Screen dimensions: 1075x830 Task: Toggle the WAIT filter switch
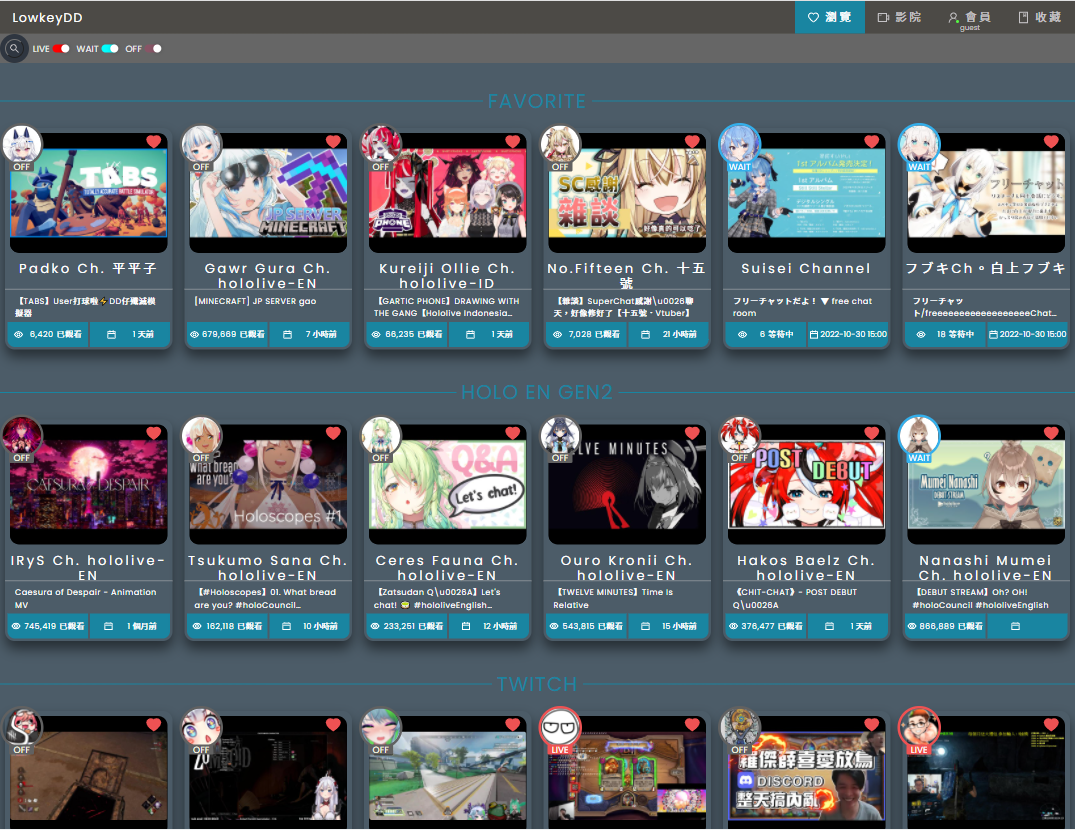[x=110, y=49]
